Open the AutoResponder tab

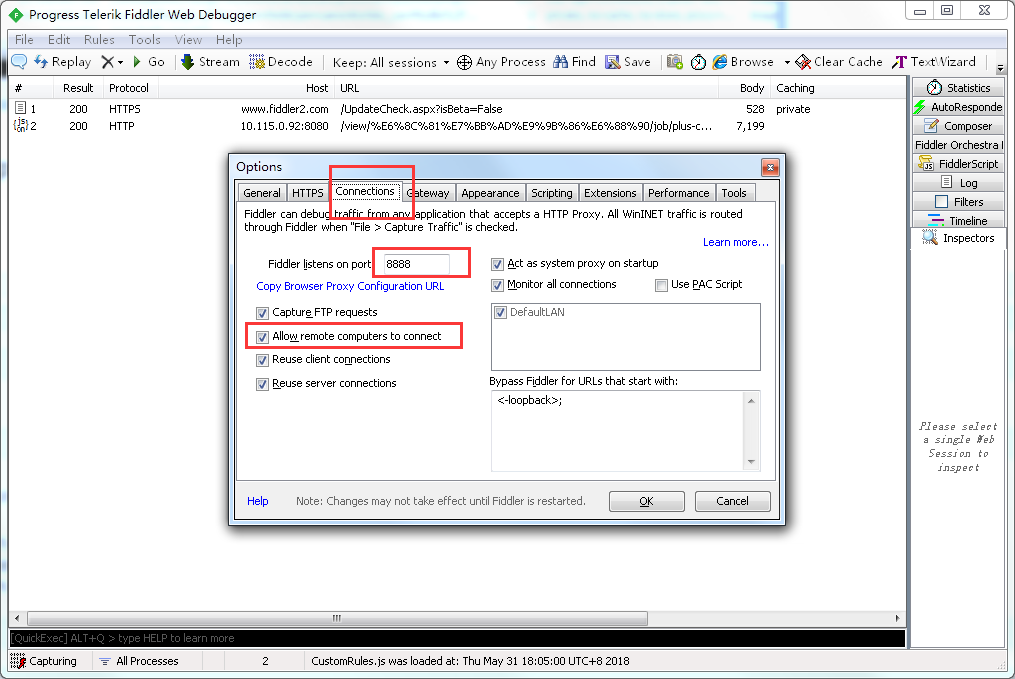[959, 107]
